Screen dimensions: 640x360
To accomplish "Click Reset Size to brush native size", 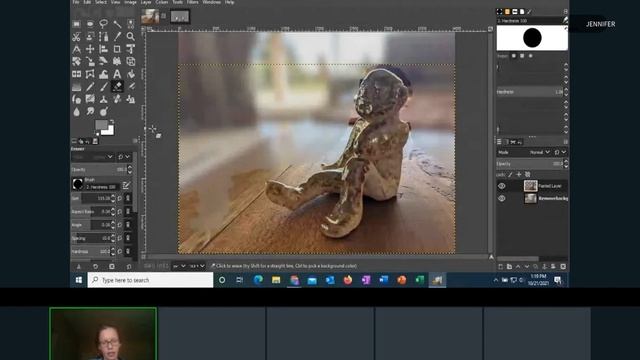I will click(x=120, y=198).
